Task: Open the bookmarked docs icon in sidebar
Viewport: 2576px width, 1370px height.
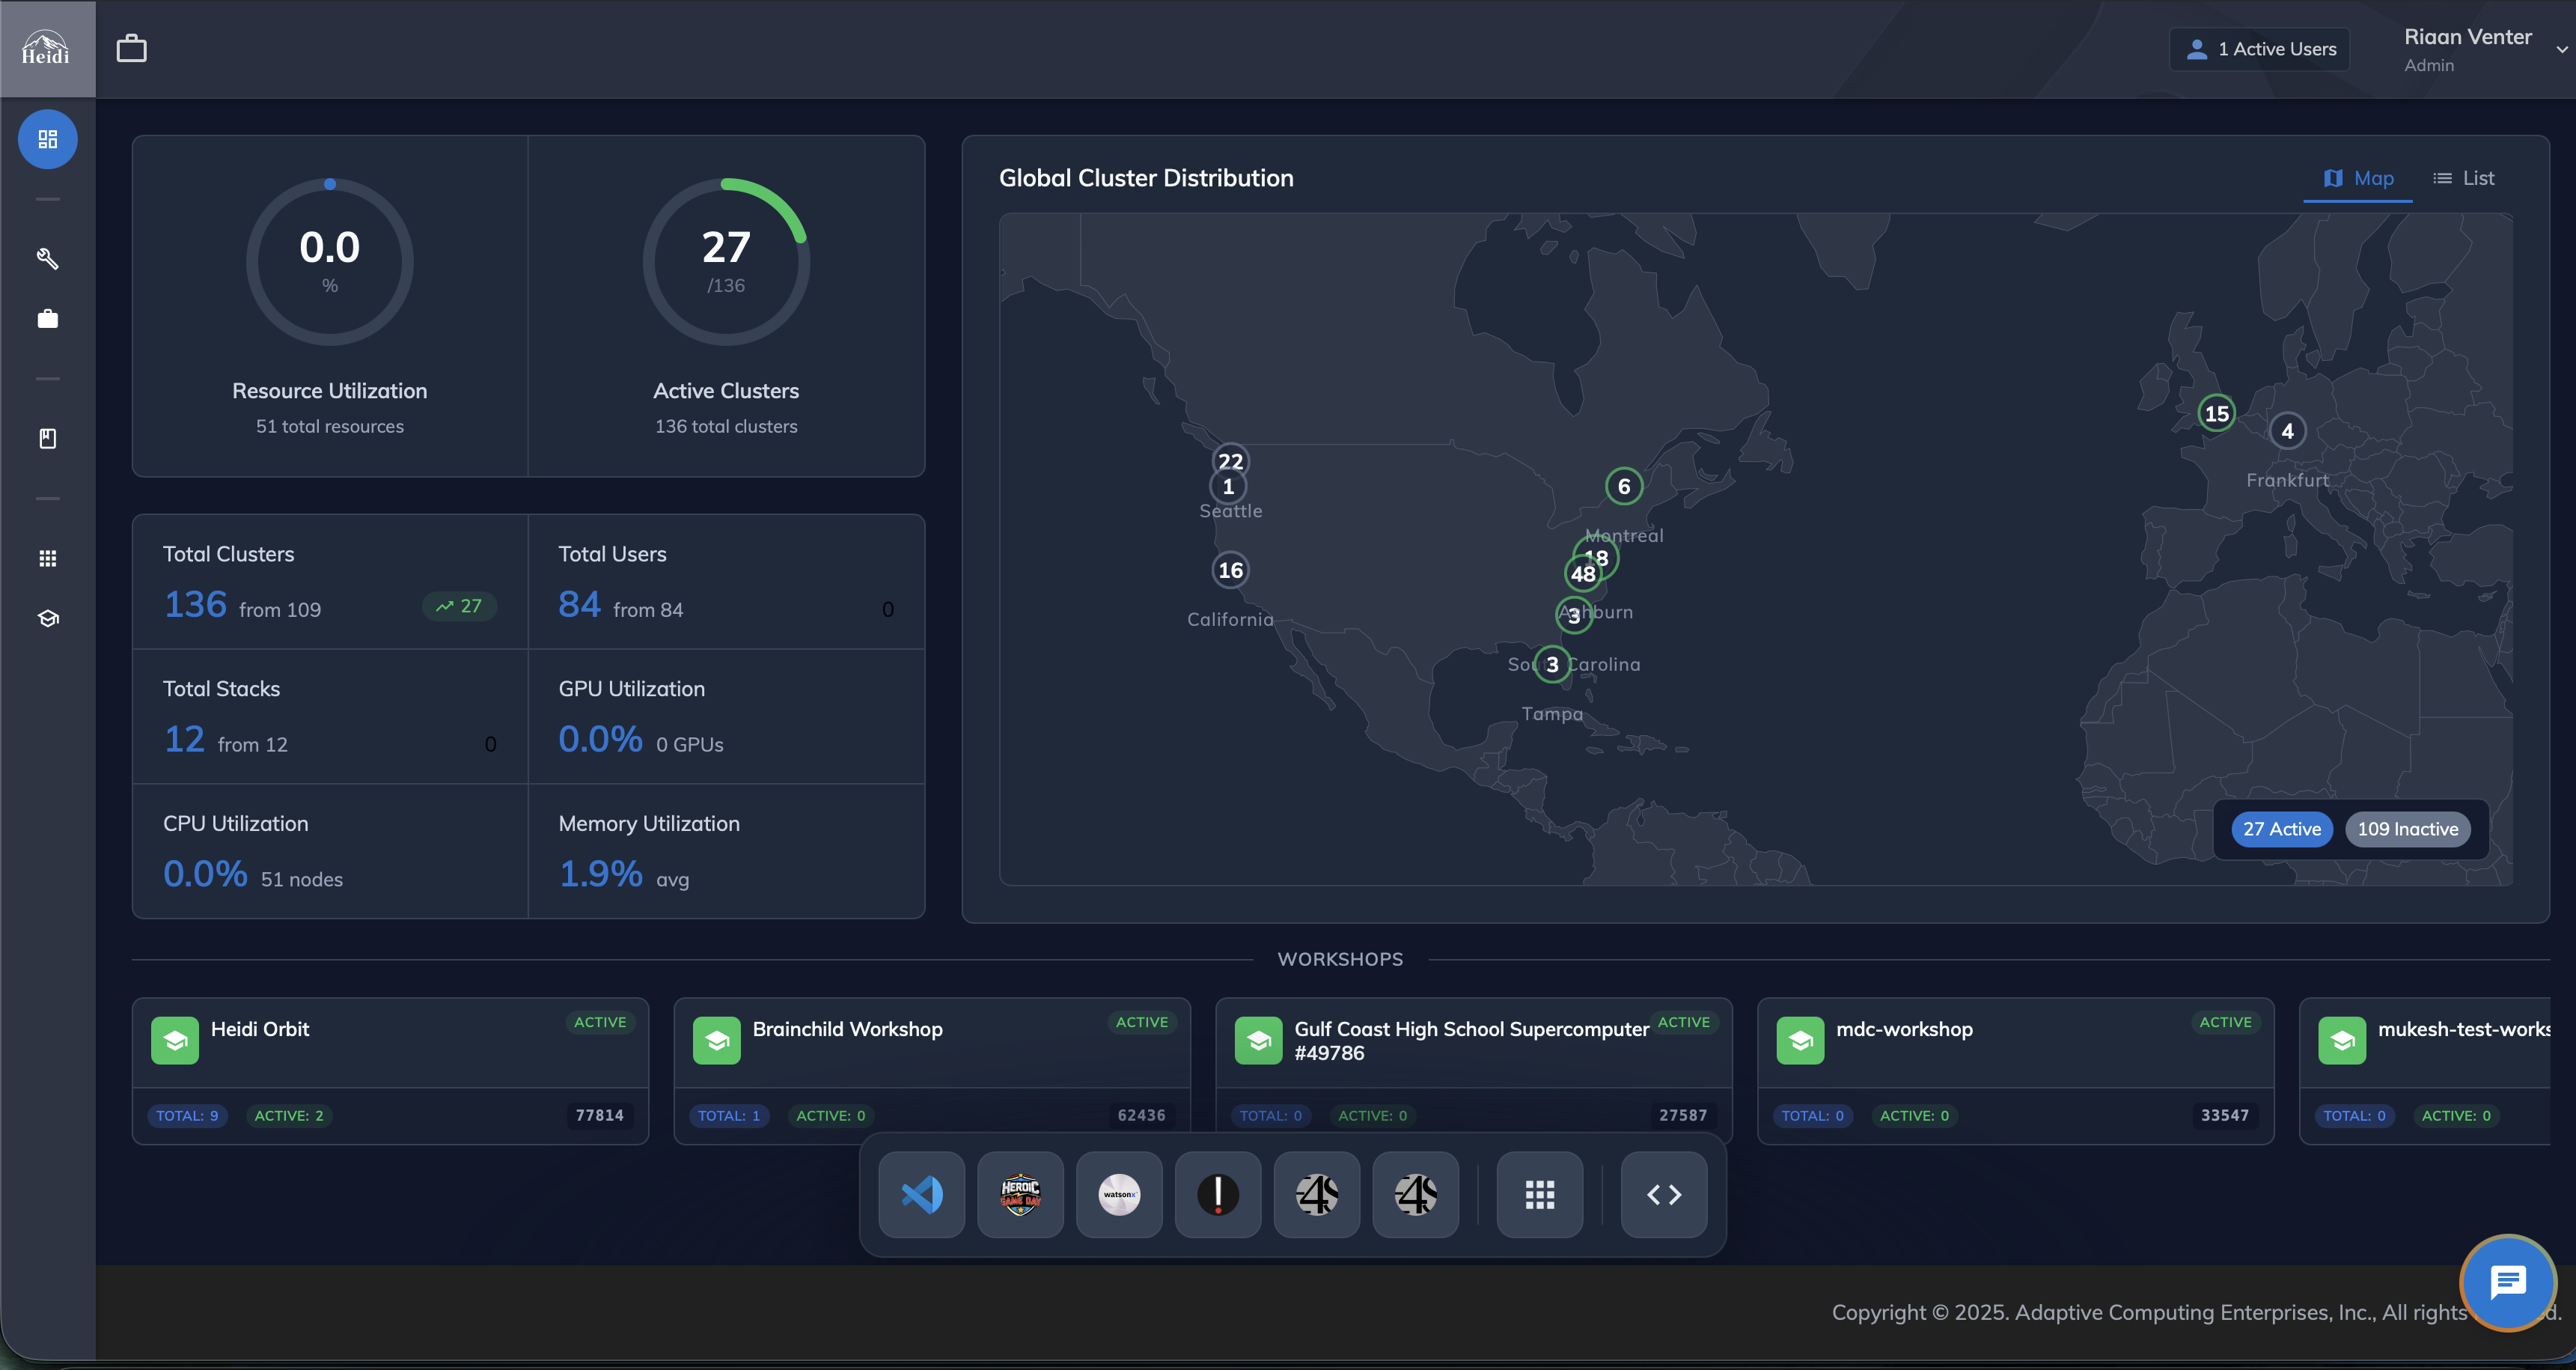Action: 48,438
